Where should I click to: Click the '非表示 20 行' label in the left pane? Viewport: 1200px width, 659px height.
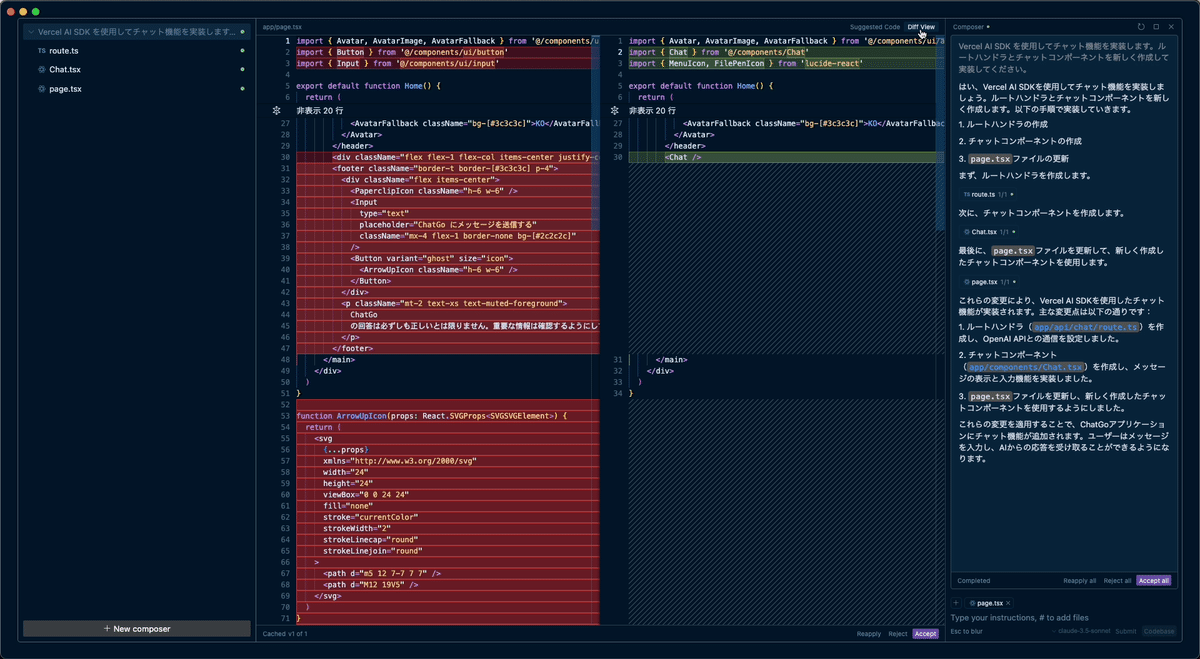(x=319, y=110)
